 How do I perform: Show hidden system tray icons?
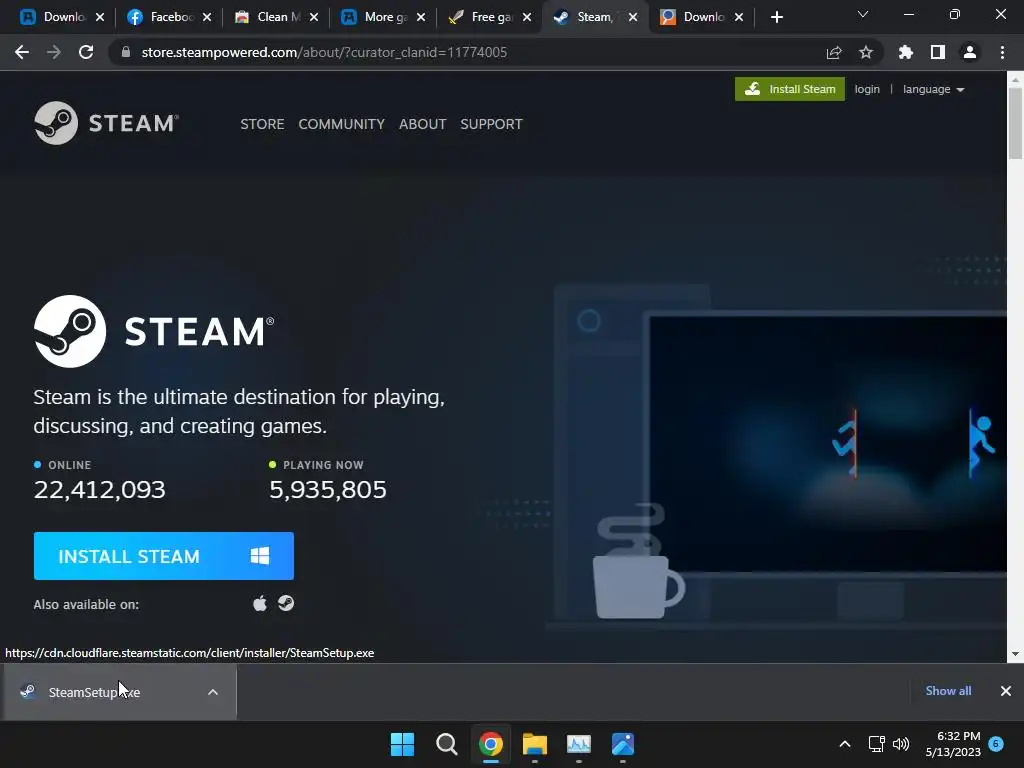844,744
